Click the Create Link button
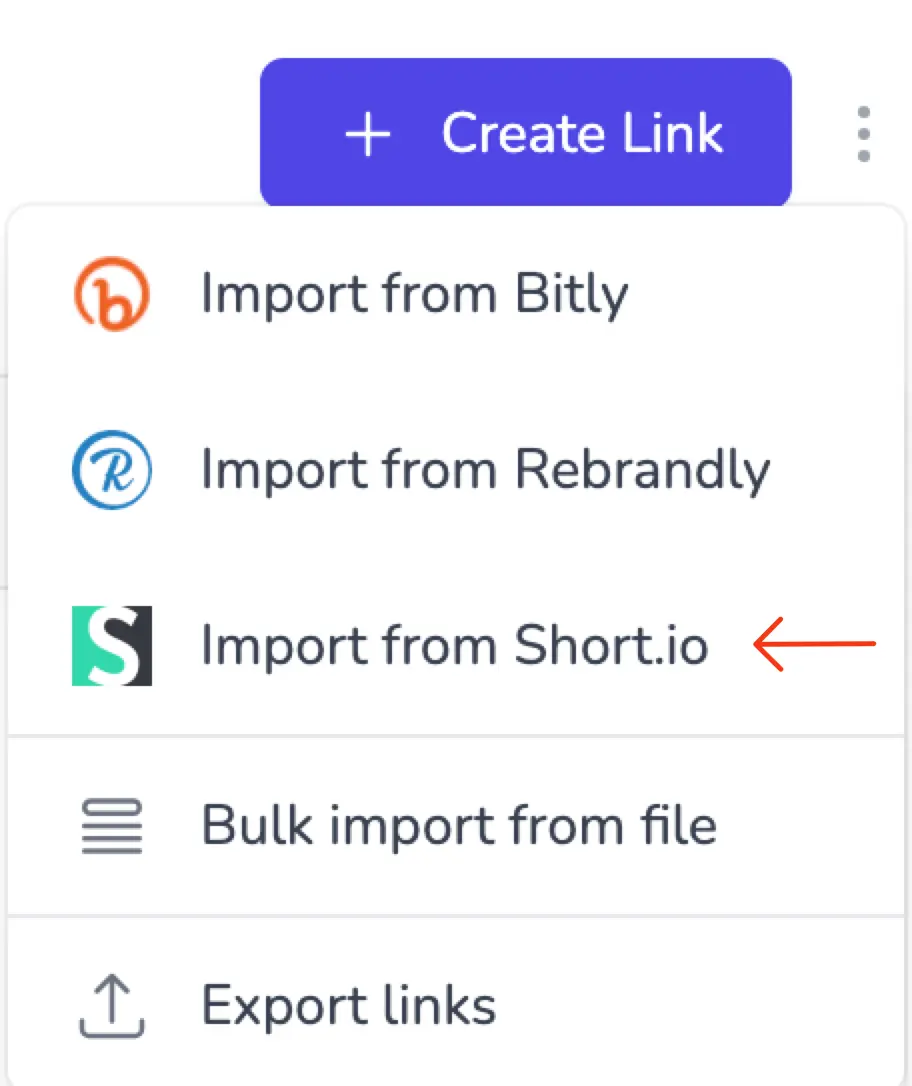 click(x=525, y=132)
